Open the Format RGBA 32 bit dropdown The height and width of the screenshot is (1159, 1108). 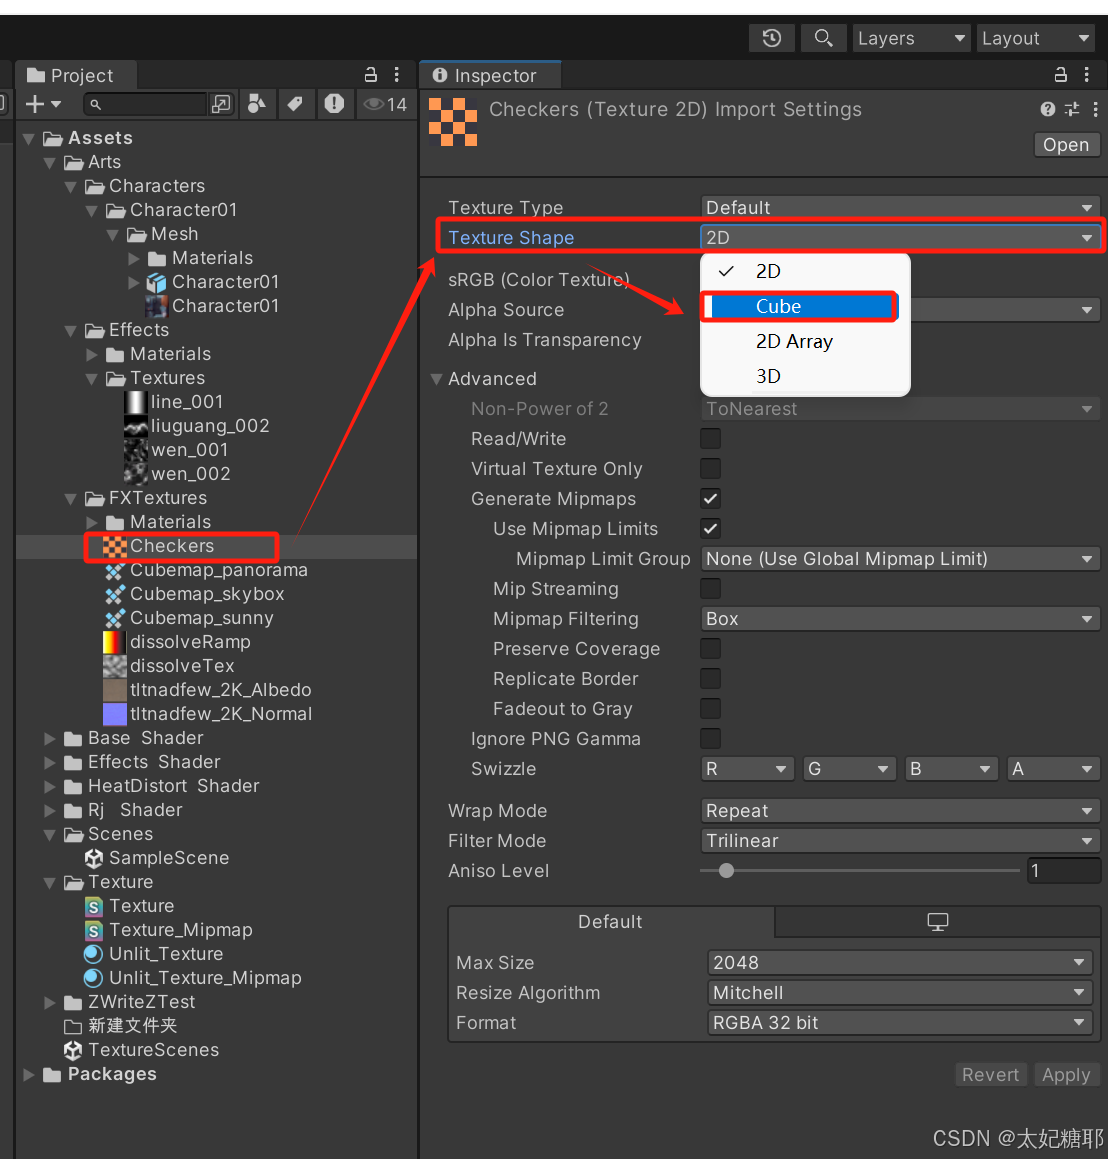[900, 1023]
